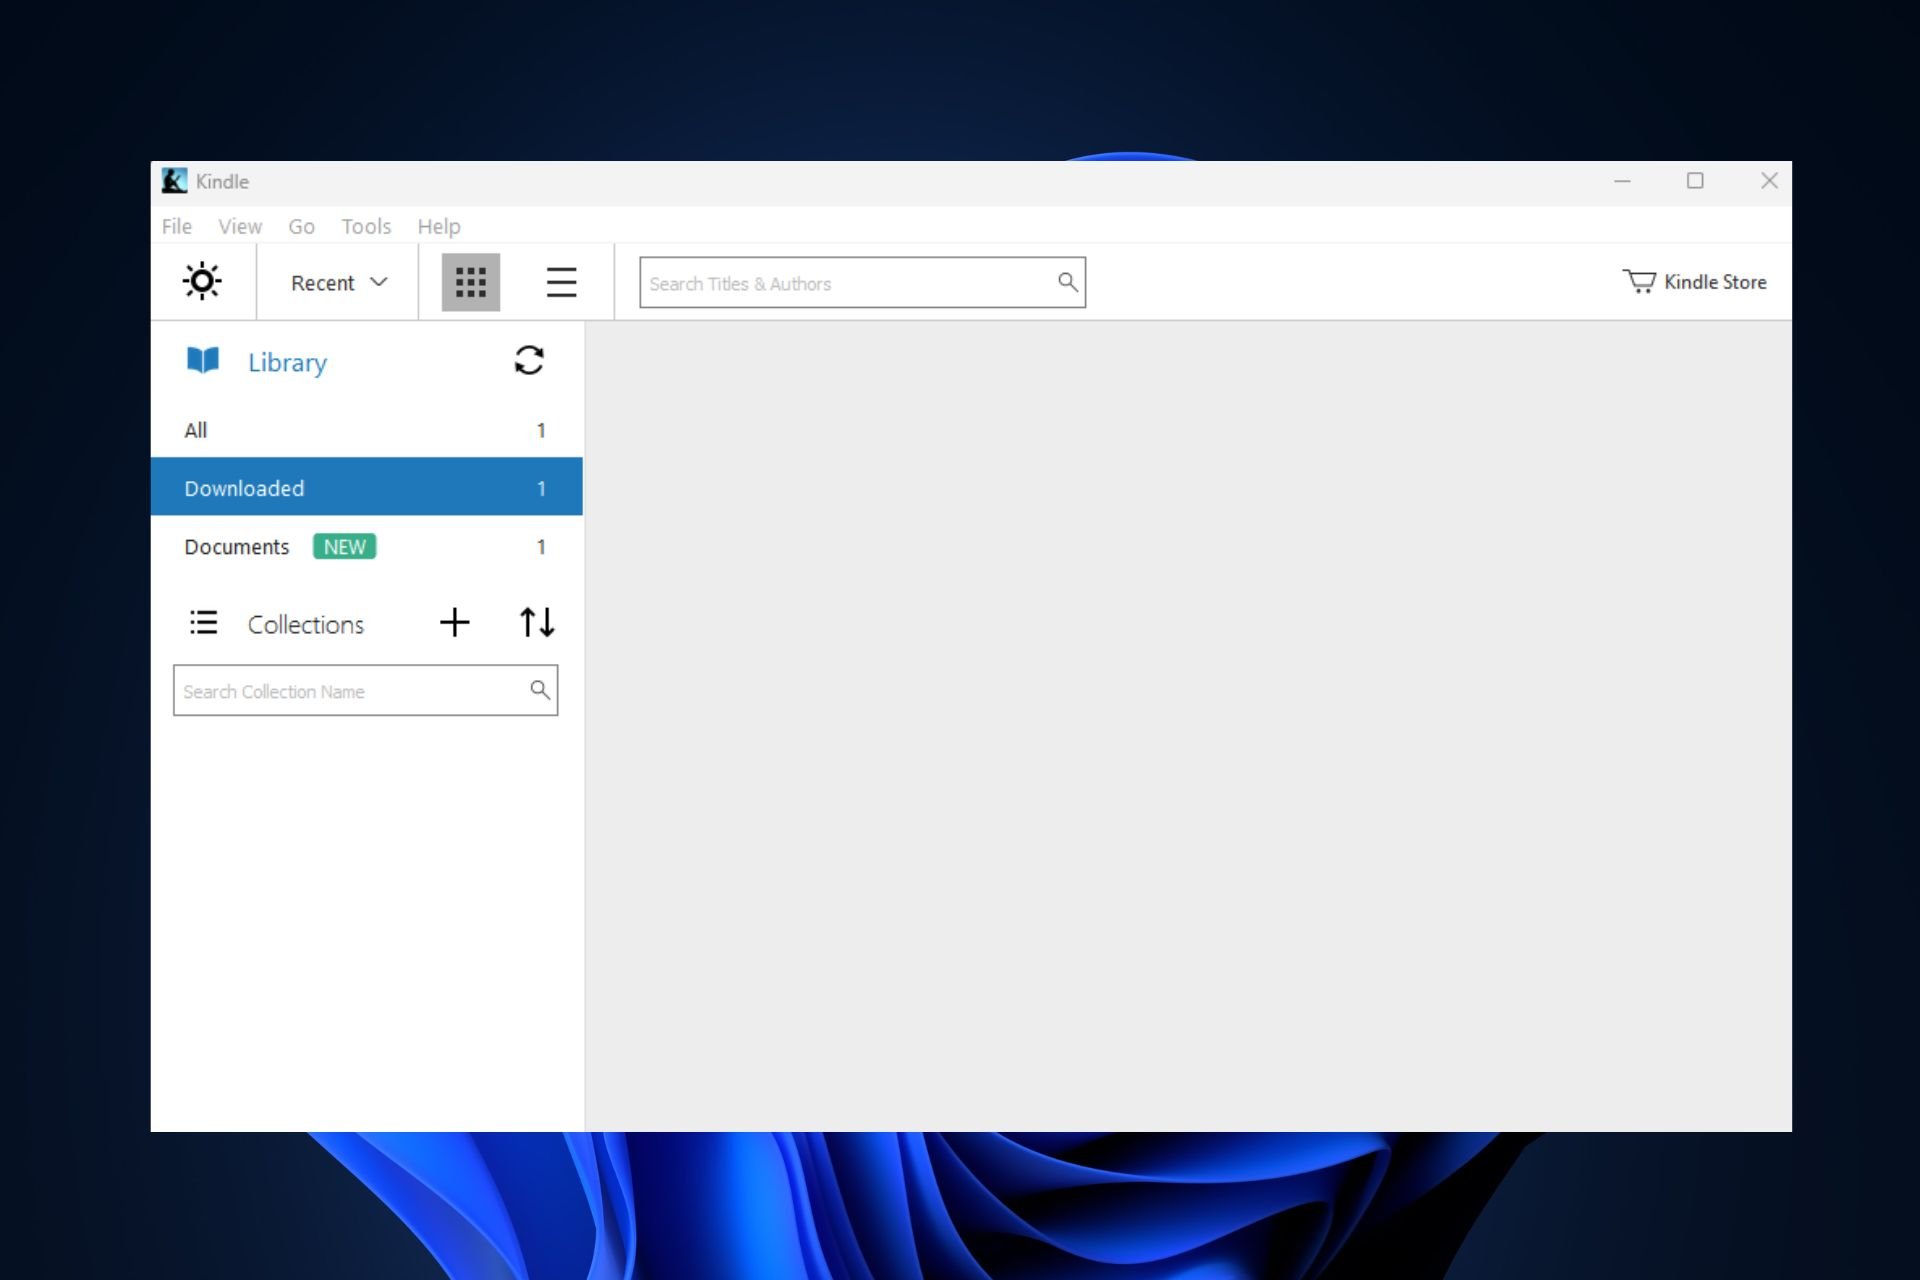The image size is (1920, 1280).
Task: Click the Collections heading
Action: 305,624
